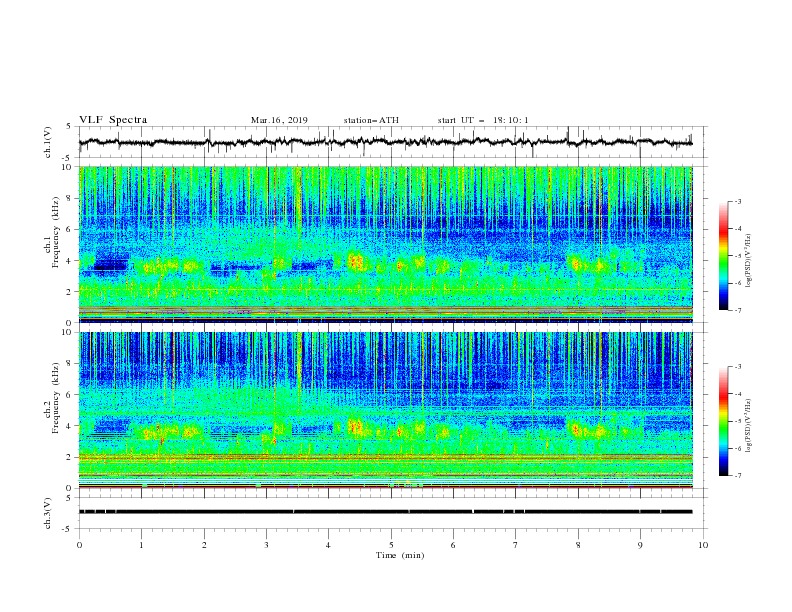Click the "Time (min)" axis title

(x=400, y=555)
